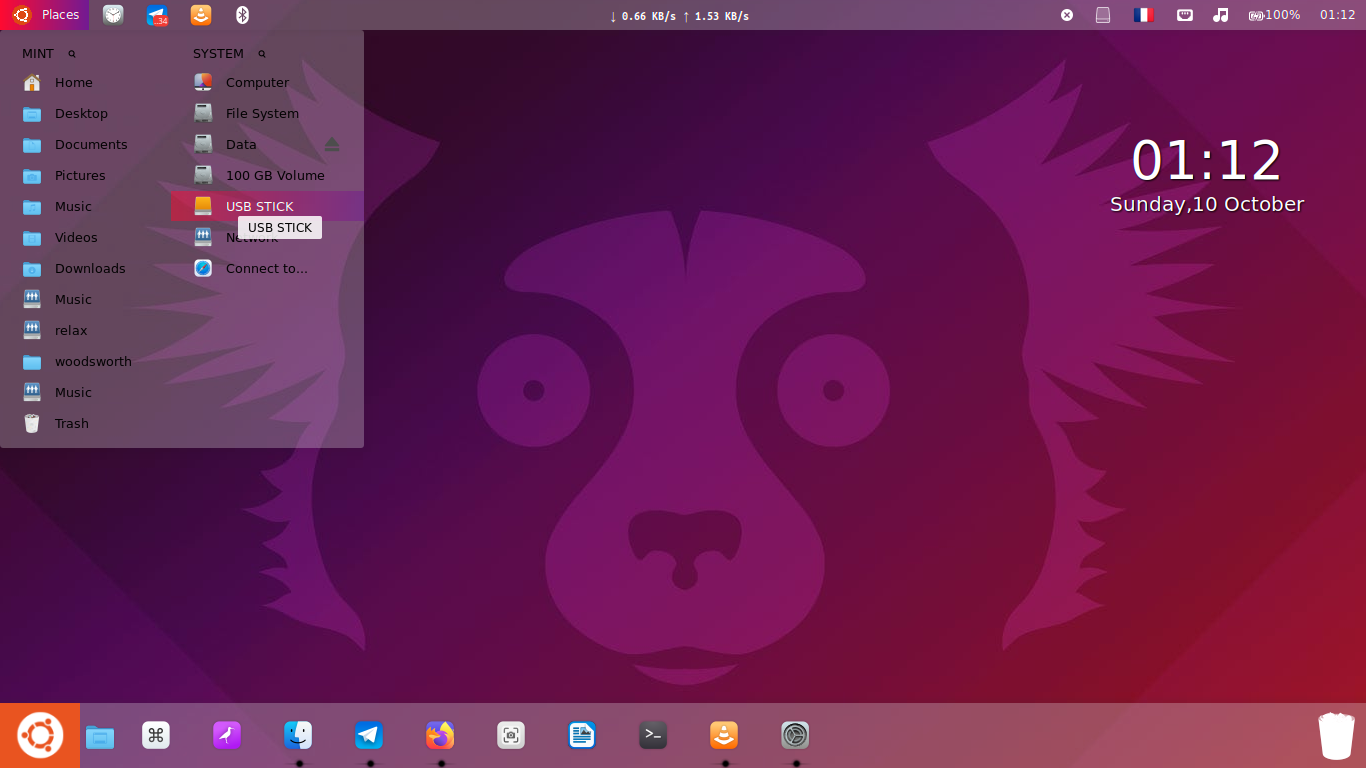This screenshot has height=768, width=1366.
Task: Click the search icon next to MINT header
Action: (72, 54)
